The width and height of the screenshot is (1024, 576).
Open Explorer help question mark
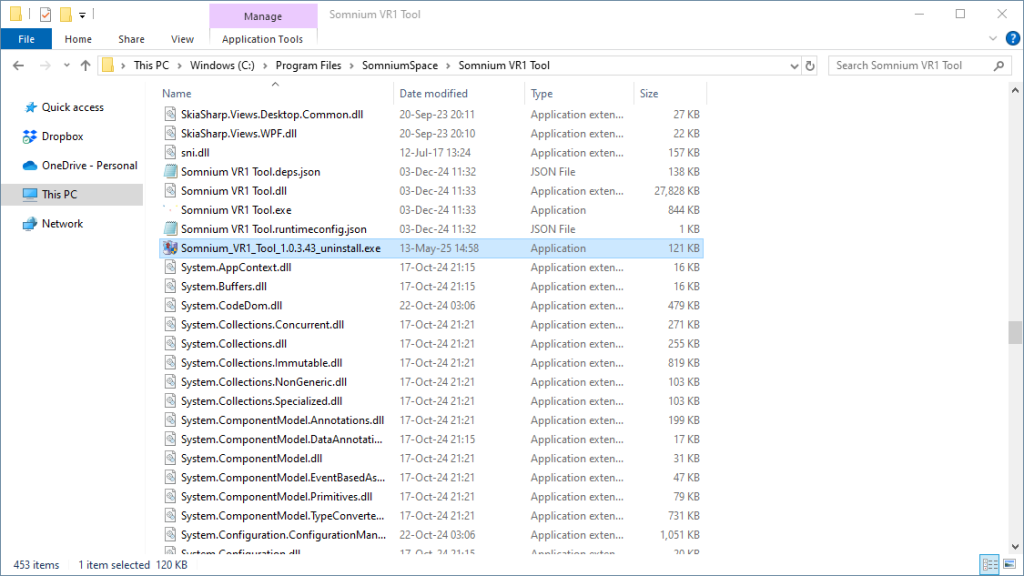1012,39
